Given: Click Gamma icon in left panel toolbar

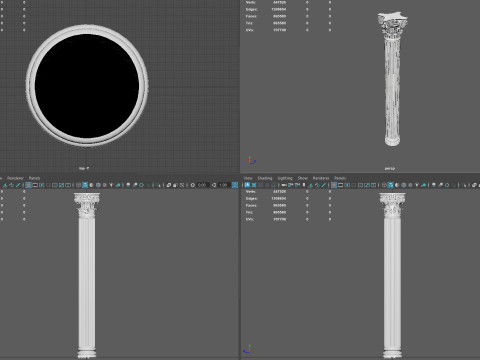Looking at the screenshot, I should pyautogui.click(x=214, y=185).
